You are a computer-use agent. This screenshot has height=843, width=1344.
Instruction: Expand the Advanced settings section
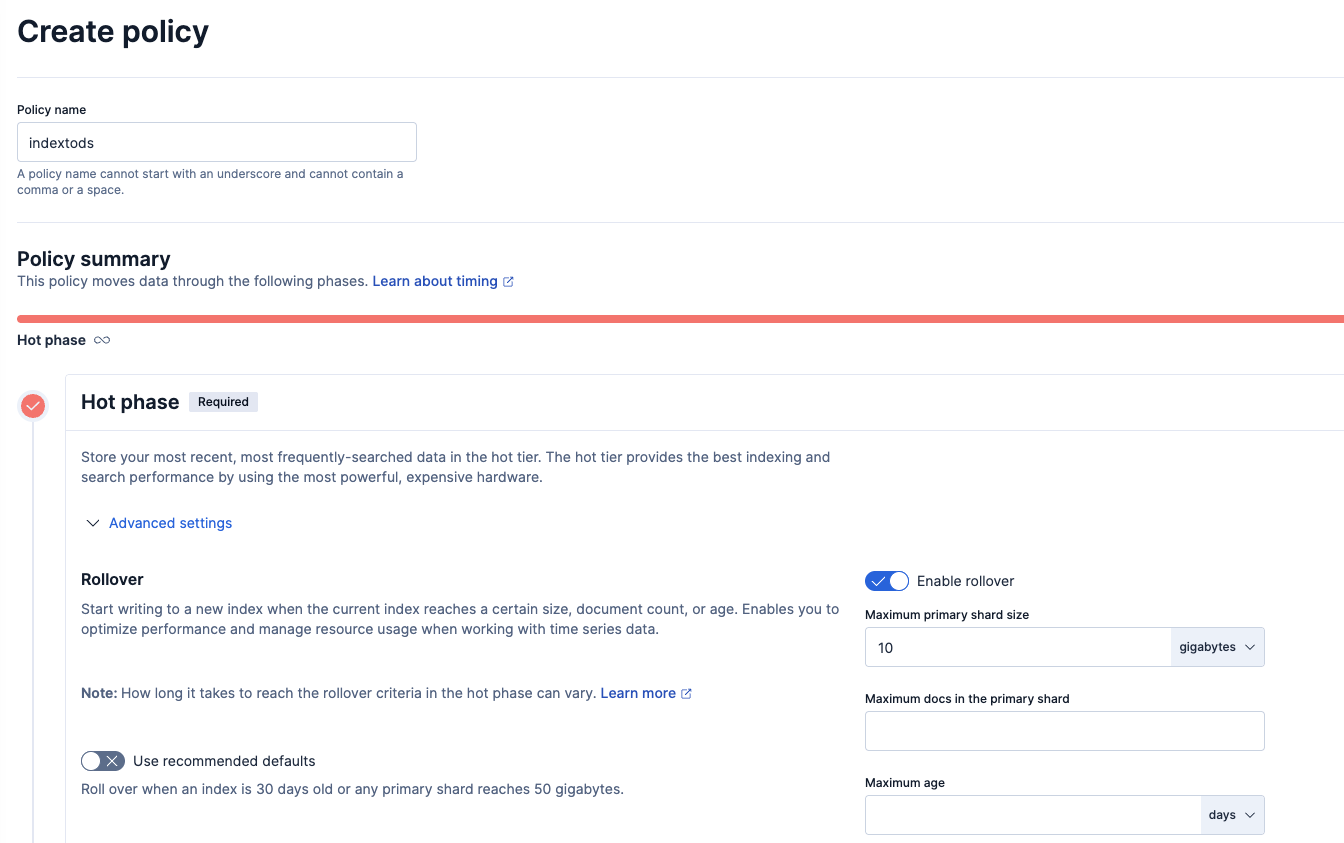pyautogui.click(x=170, y=522)
